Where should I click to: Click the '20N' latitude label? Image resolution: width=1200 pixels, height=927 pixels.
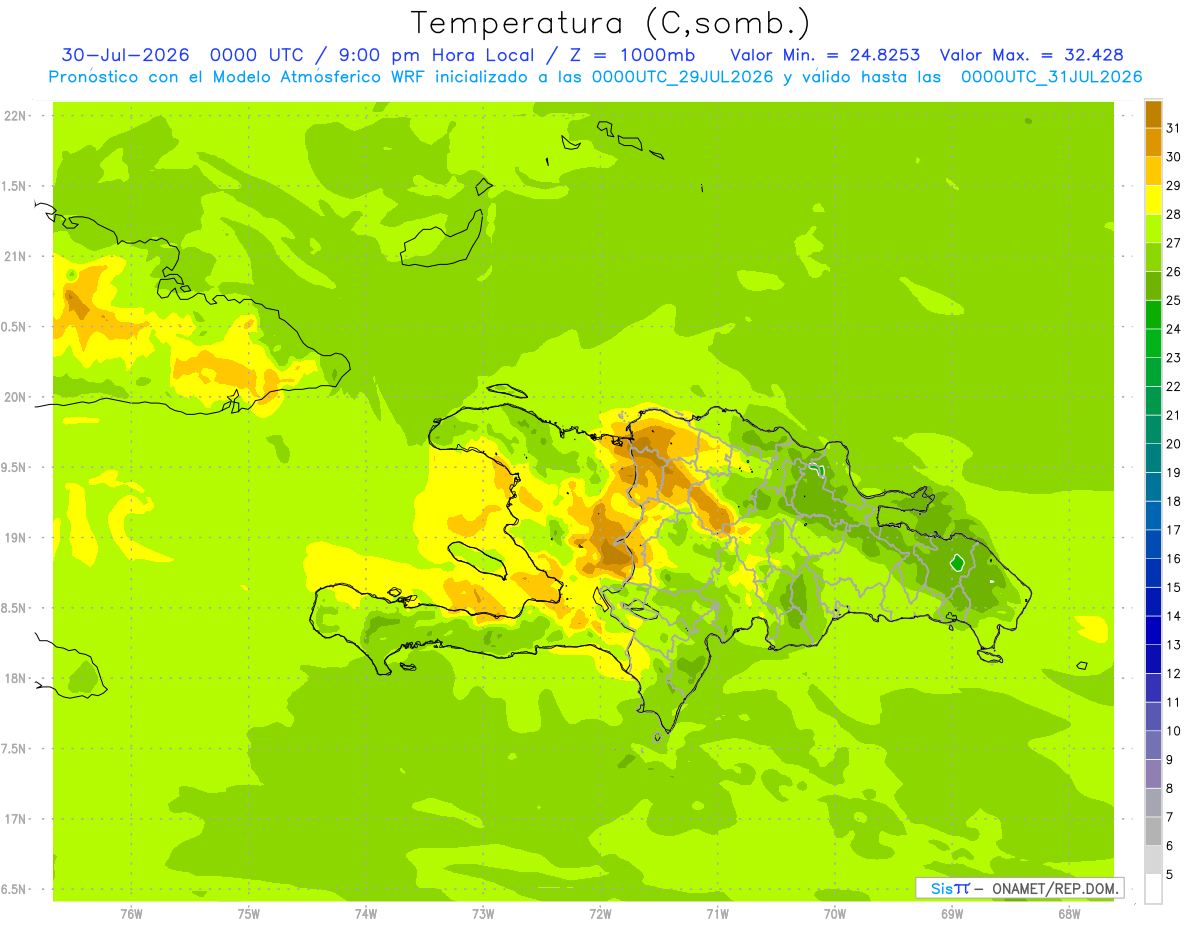[x=15, y=397]
